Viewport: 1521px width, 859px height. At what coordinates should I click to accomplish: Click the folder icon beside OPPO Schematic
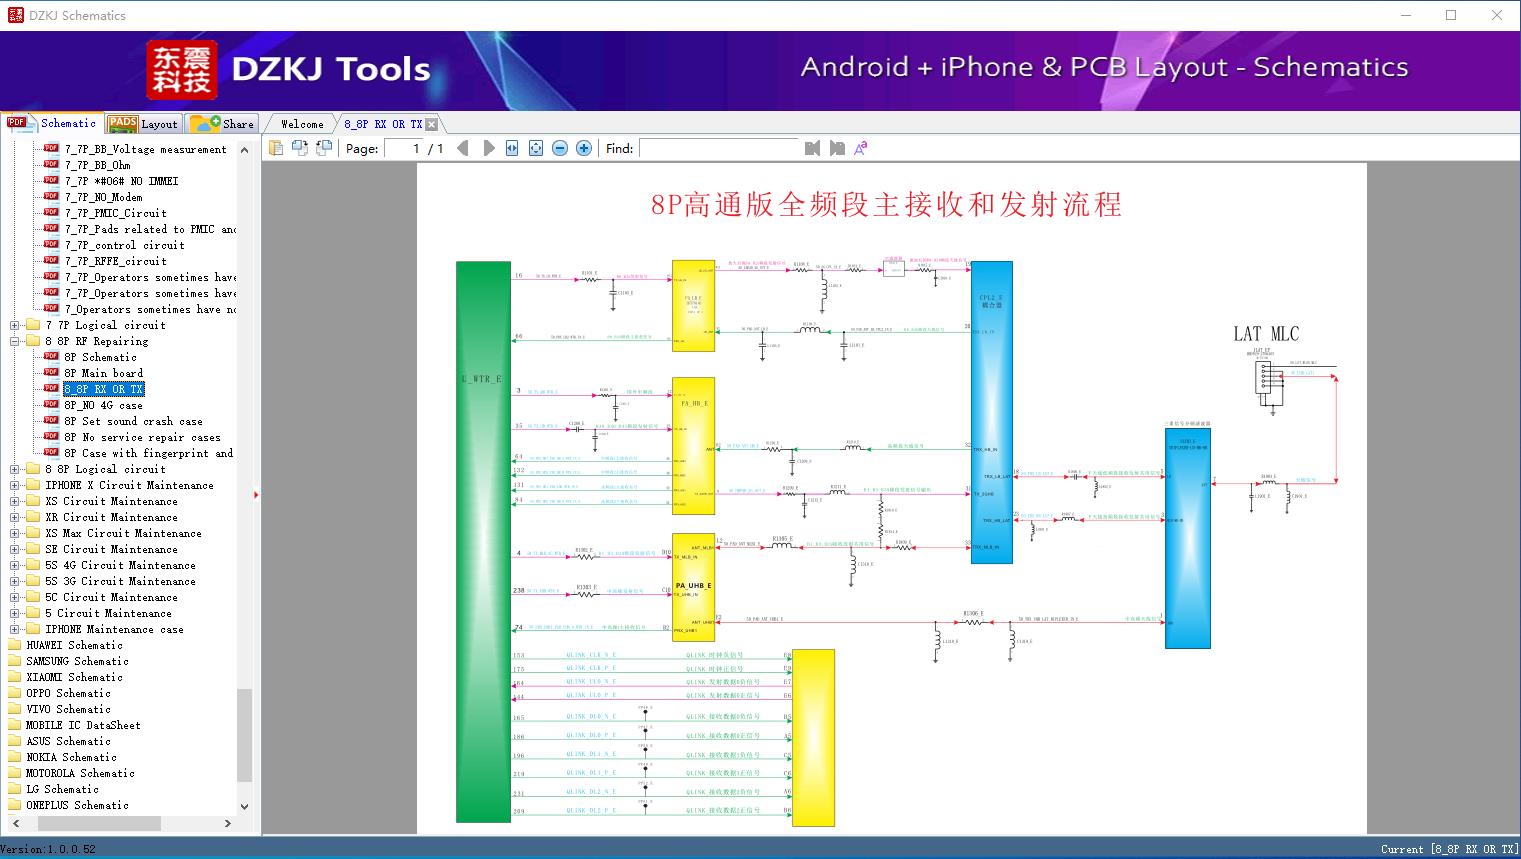tap(14, 693)
